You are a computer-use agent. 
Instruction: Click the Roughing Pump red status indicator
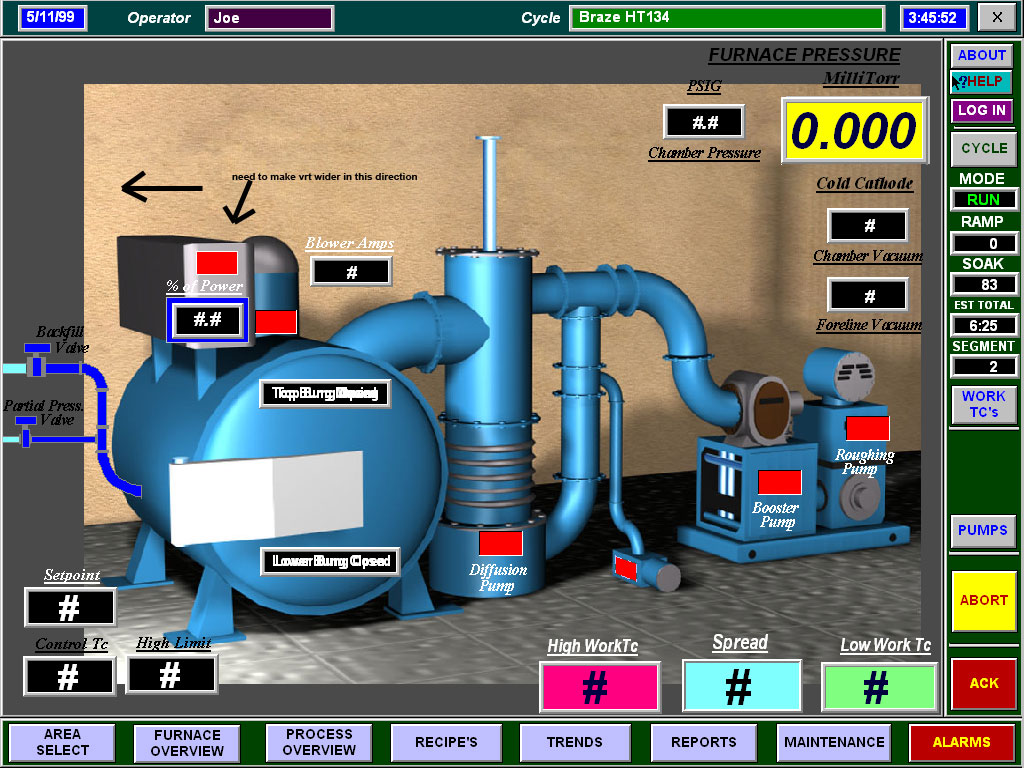coord(867,428)
